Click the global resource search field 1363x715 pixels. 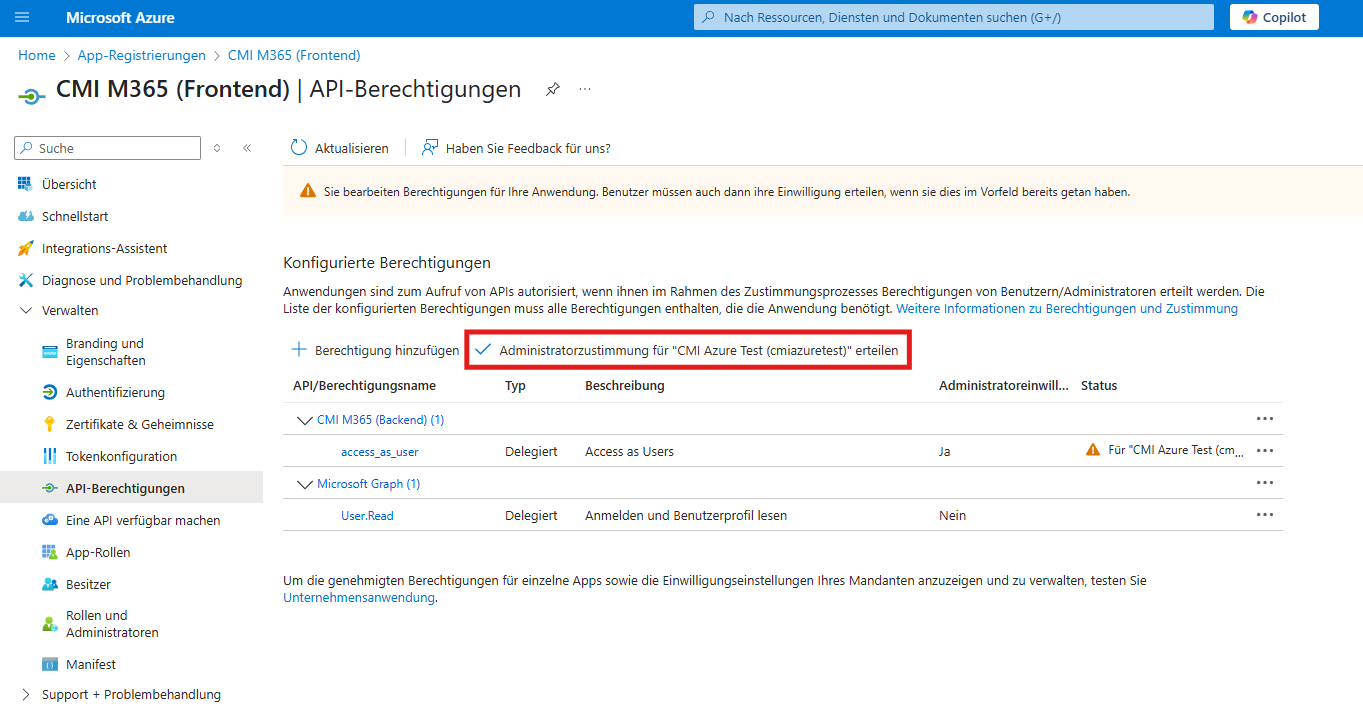(952, 17)
